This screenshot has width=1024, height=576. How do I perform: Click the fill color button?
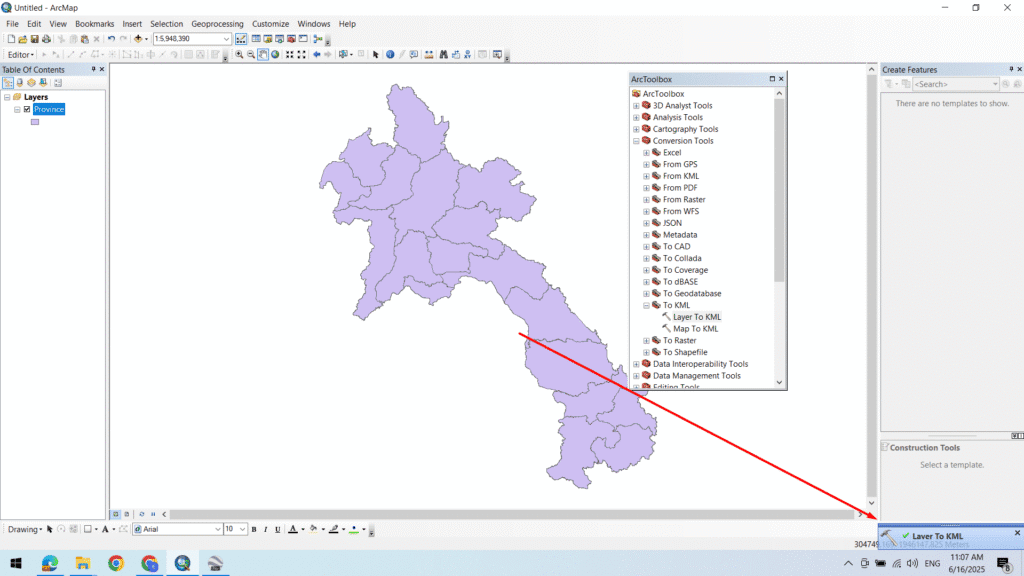coord(313,530)
